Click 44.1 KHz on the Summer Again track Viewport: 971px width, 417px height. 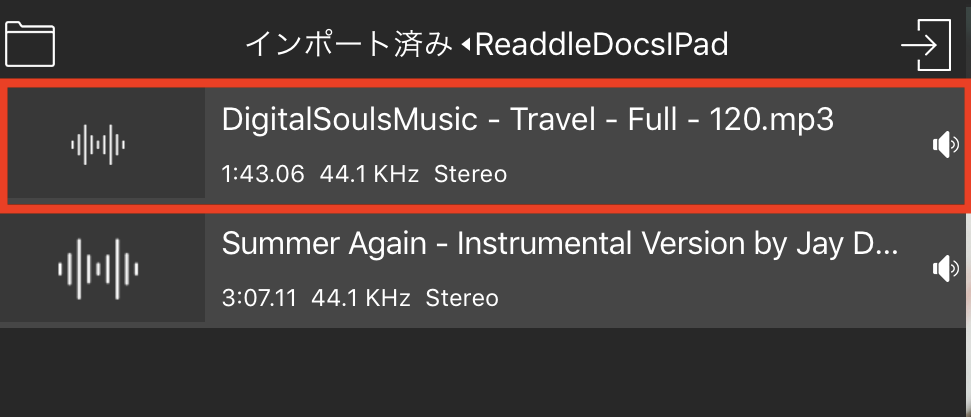pyautogui.click(x=361, y=298)
